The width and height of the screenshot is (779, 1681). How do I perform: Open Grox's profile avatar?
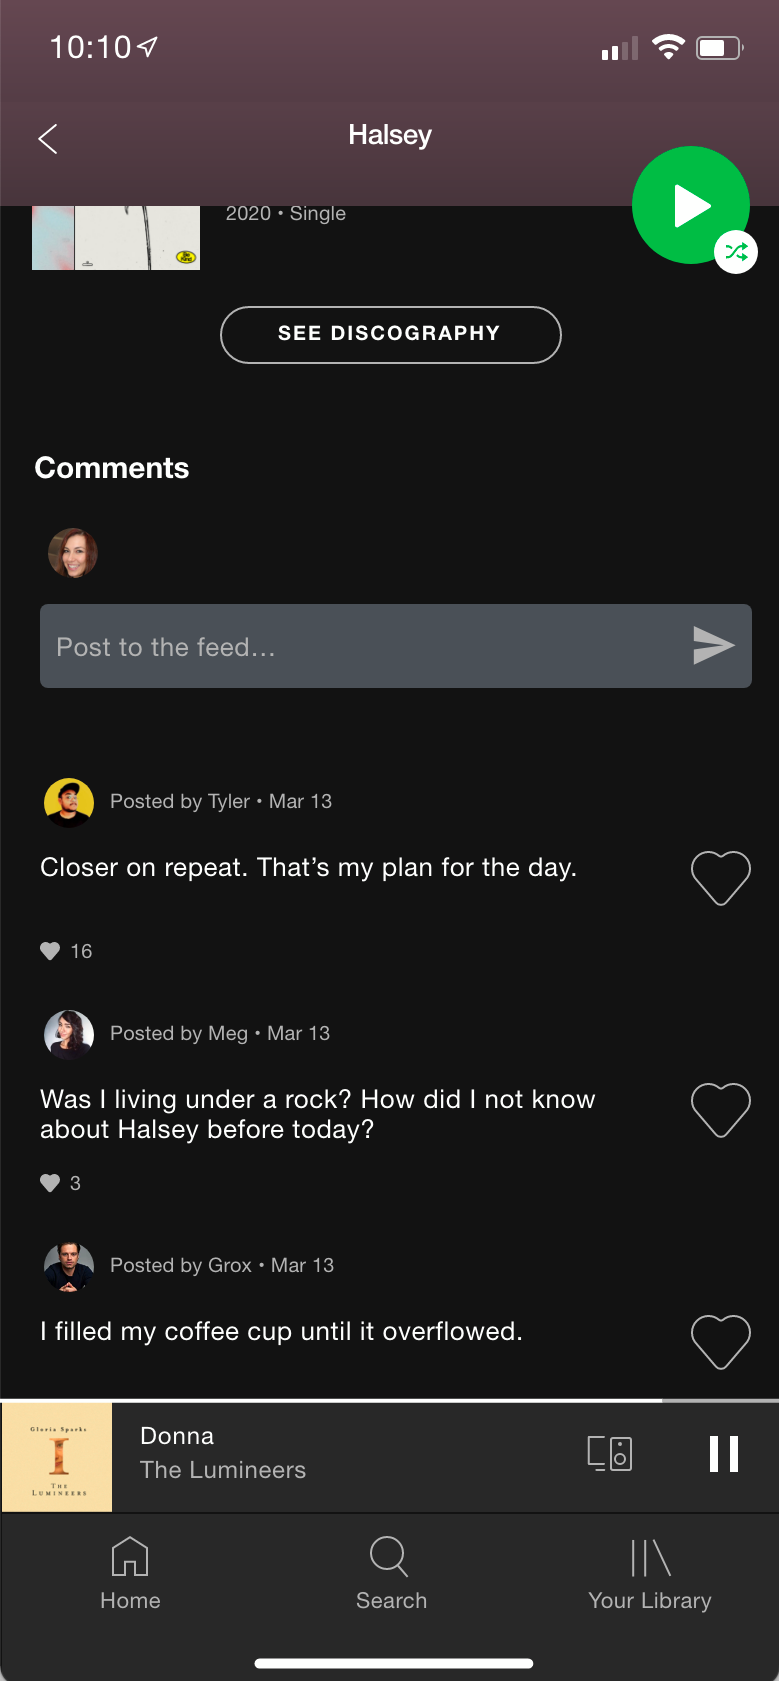pyautogui.click(x=69, y=1266)
